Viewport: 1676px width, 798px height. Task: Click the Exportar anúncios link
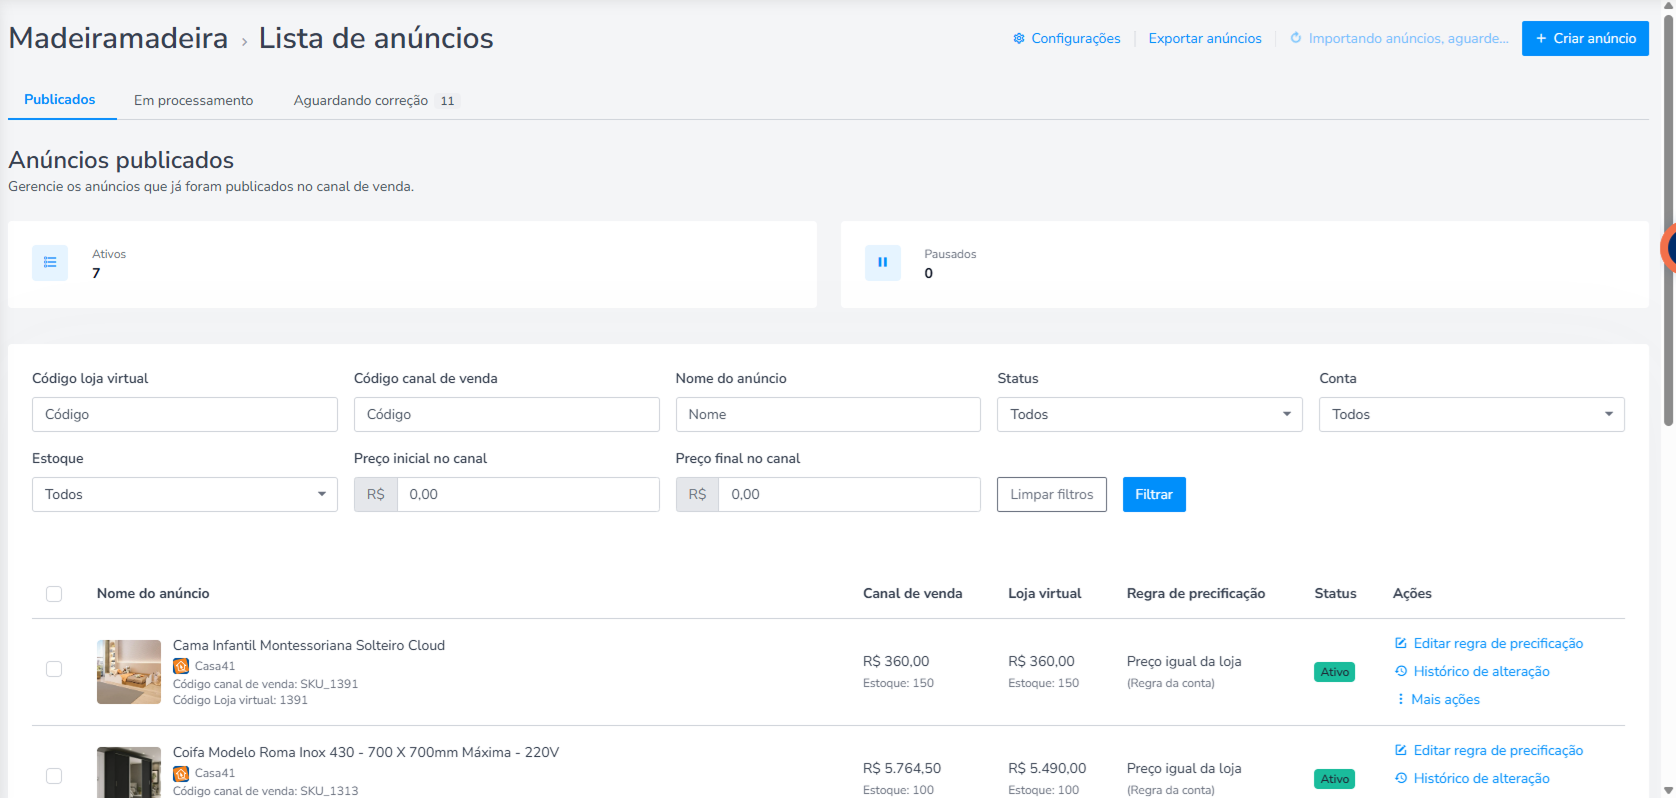point(1204,39)
